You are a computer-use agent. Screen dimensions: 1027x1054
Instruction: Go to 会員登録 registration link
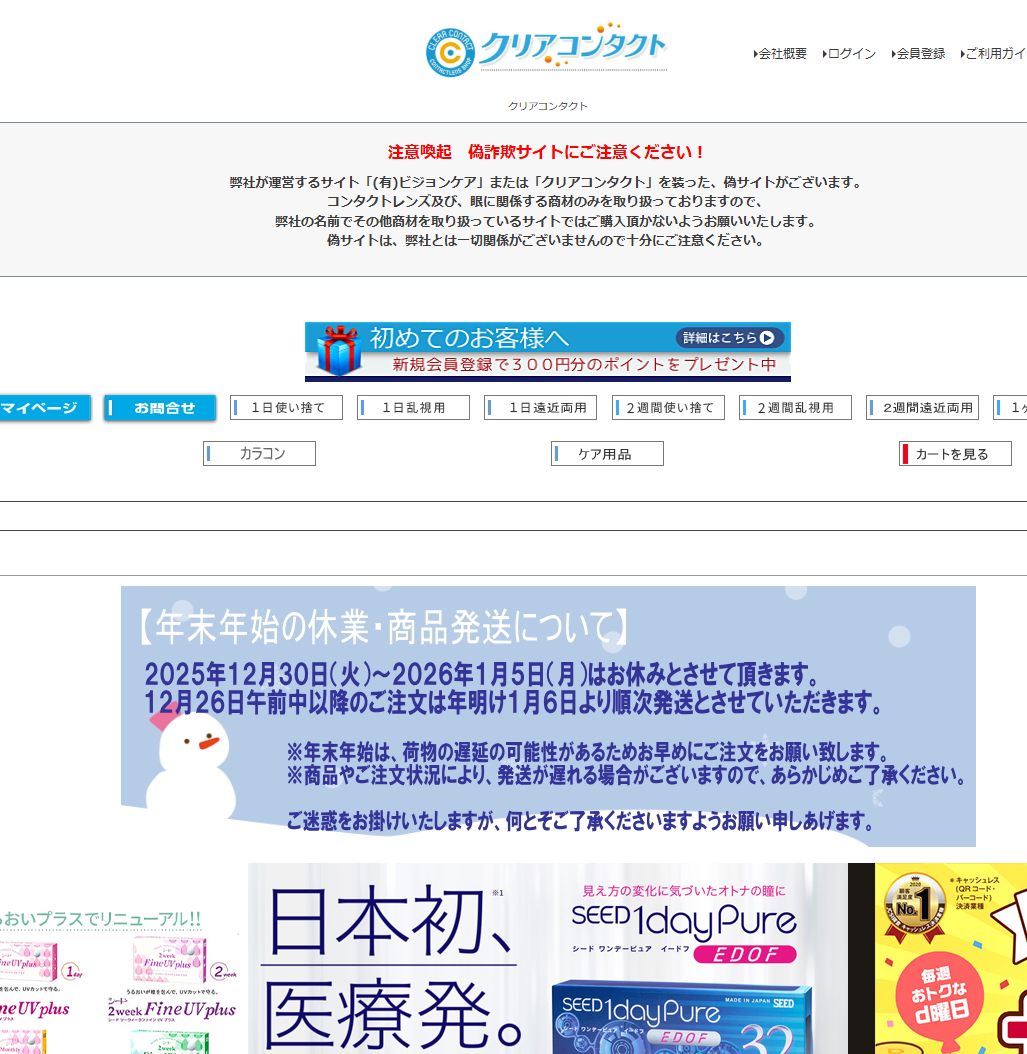click(x=919, y=54)
